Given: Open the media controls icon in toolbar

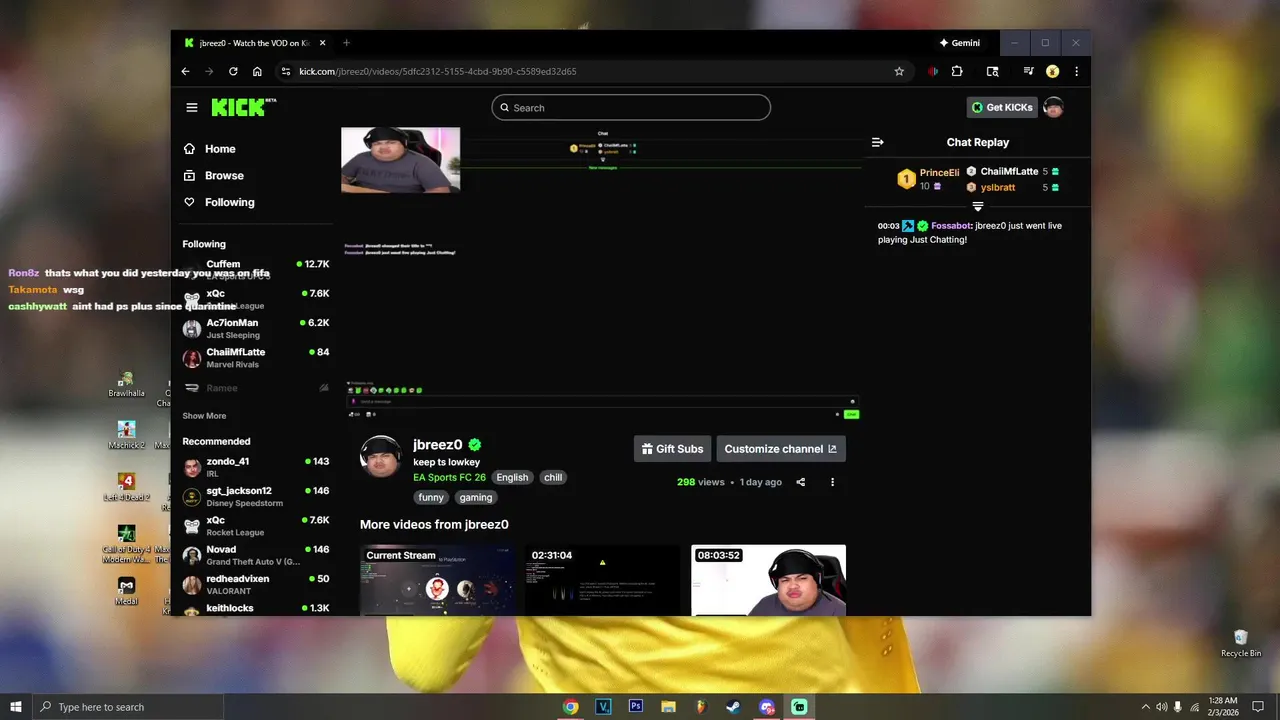Looking at the screenshot, I should (x=1028, y=71).
